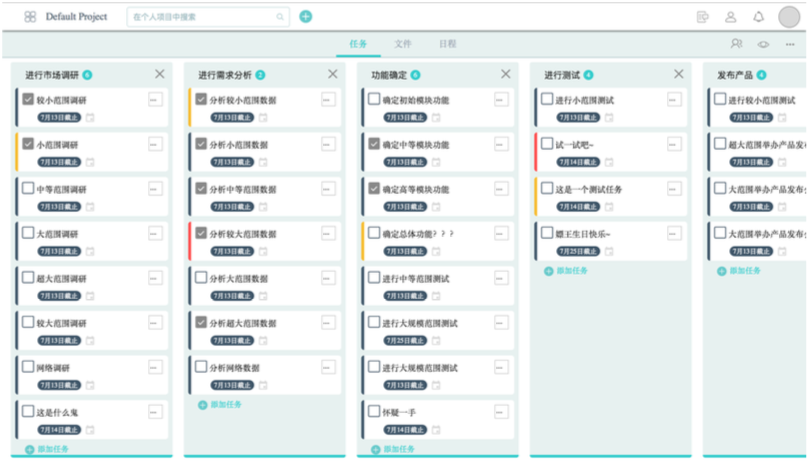Open the dash menu on 分析超大范围数据 card

pos(328,323)
